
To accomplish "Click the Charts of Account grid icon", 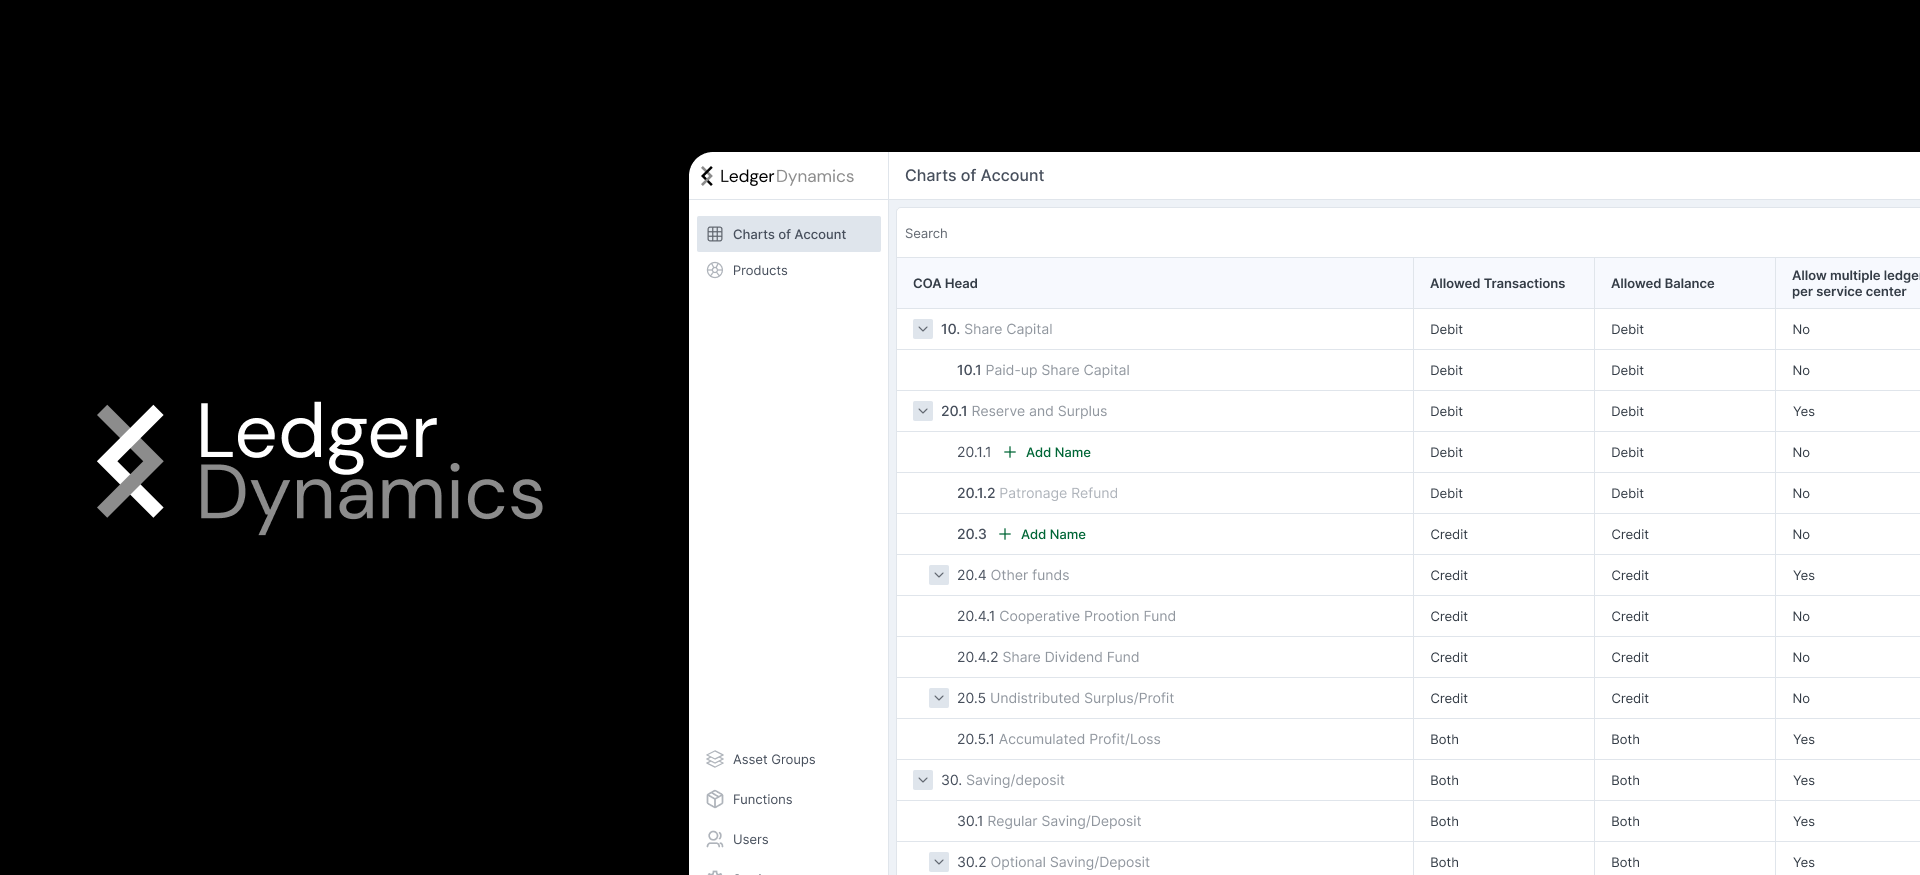I will [715, 234].
